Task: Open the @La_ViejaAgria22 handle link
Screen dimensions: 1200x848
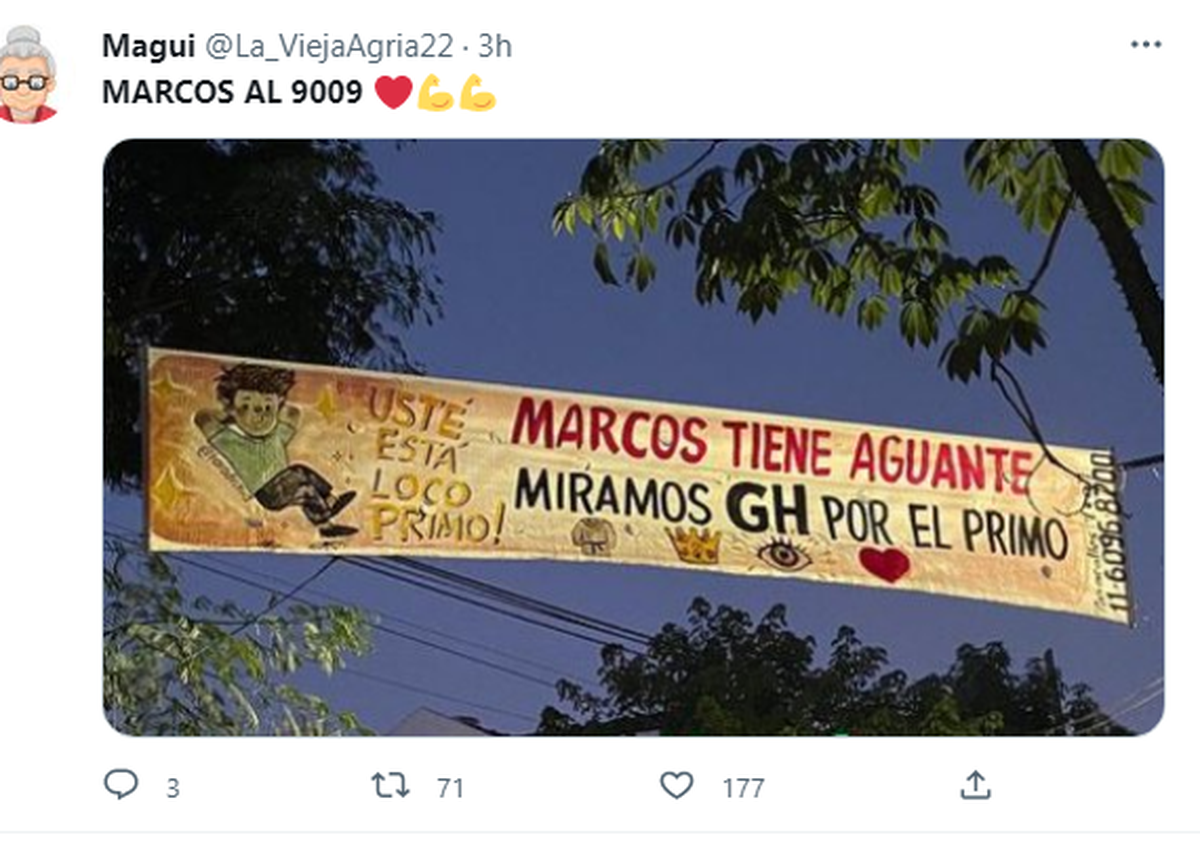Action: pyautogui.click(x=330, y=46)
